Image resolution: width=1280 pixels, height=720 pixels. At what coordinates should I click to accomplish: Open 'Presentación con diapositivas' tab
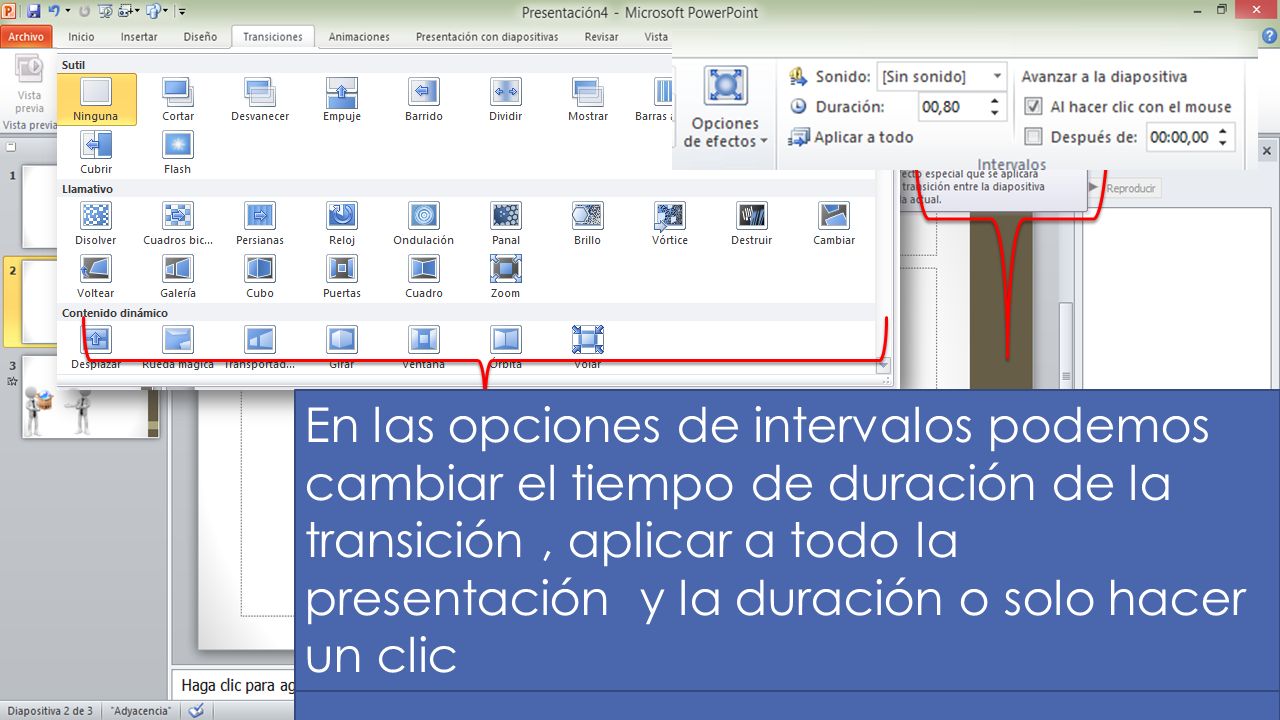pyautogui.click(x=487, y=37)
